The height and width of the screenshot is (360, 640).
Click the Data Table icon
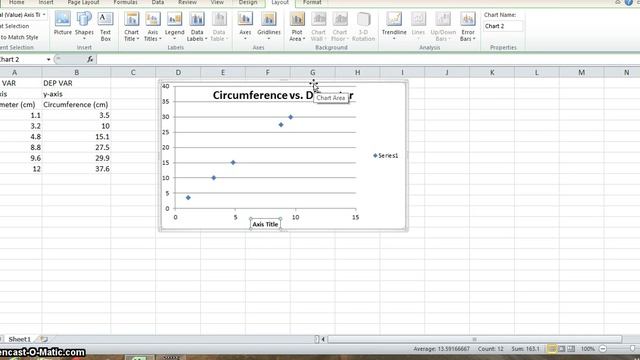point(219,26)
